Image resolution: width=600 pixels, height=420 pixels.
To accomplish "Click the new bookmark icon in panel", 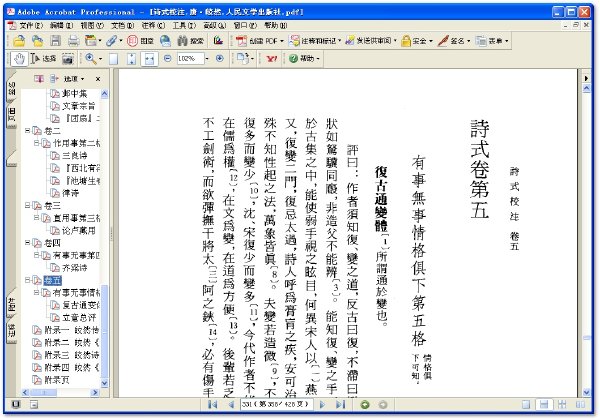I will (x=39, y=79).
